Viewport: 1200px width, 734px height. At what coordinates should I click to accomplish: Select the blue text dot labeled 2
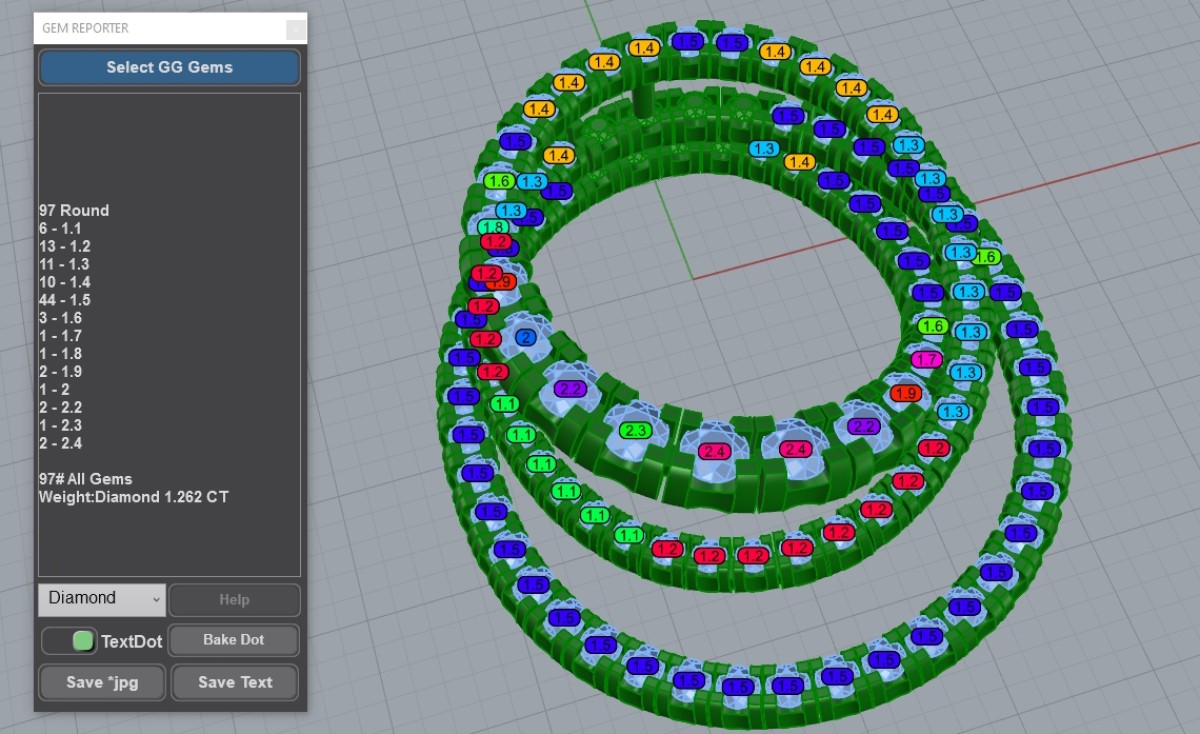[524, 338]
